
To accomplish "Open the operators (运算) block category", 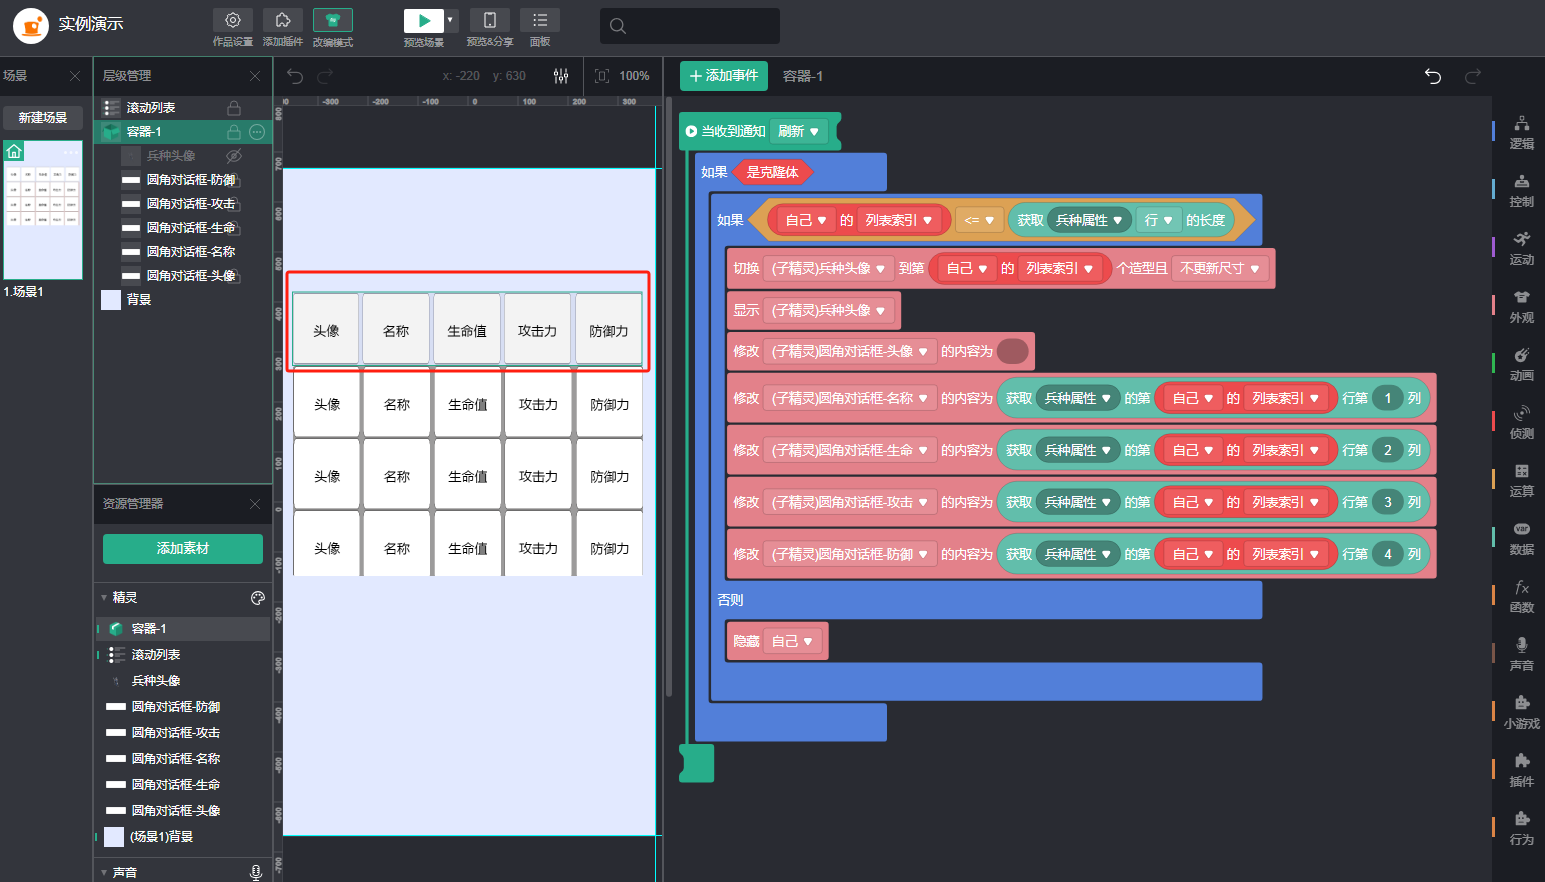I will coord(1521,480).
